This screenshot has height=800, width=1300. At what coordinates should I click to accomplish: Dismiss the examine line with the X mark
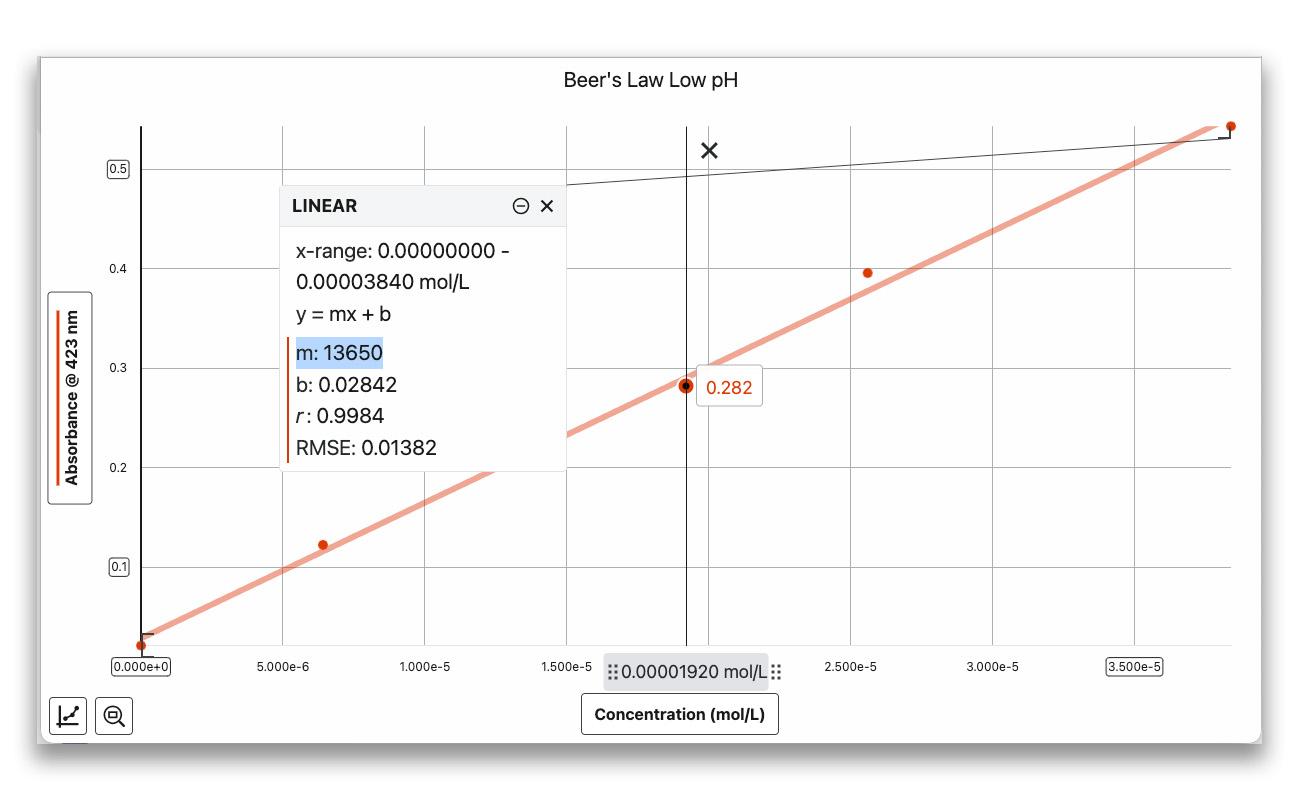709,151
